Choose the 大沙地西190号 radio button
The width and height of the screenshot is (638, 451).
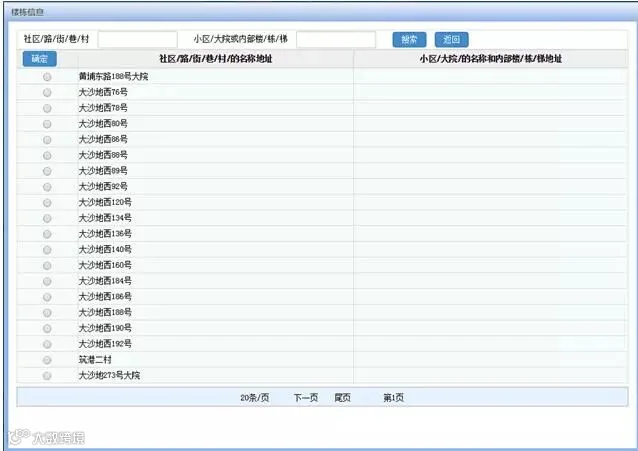[47, 328]
